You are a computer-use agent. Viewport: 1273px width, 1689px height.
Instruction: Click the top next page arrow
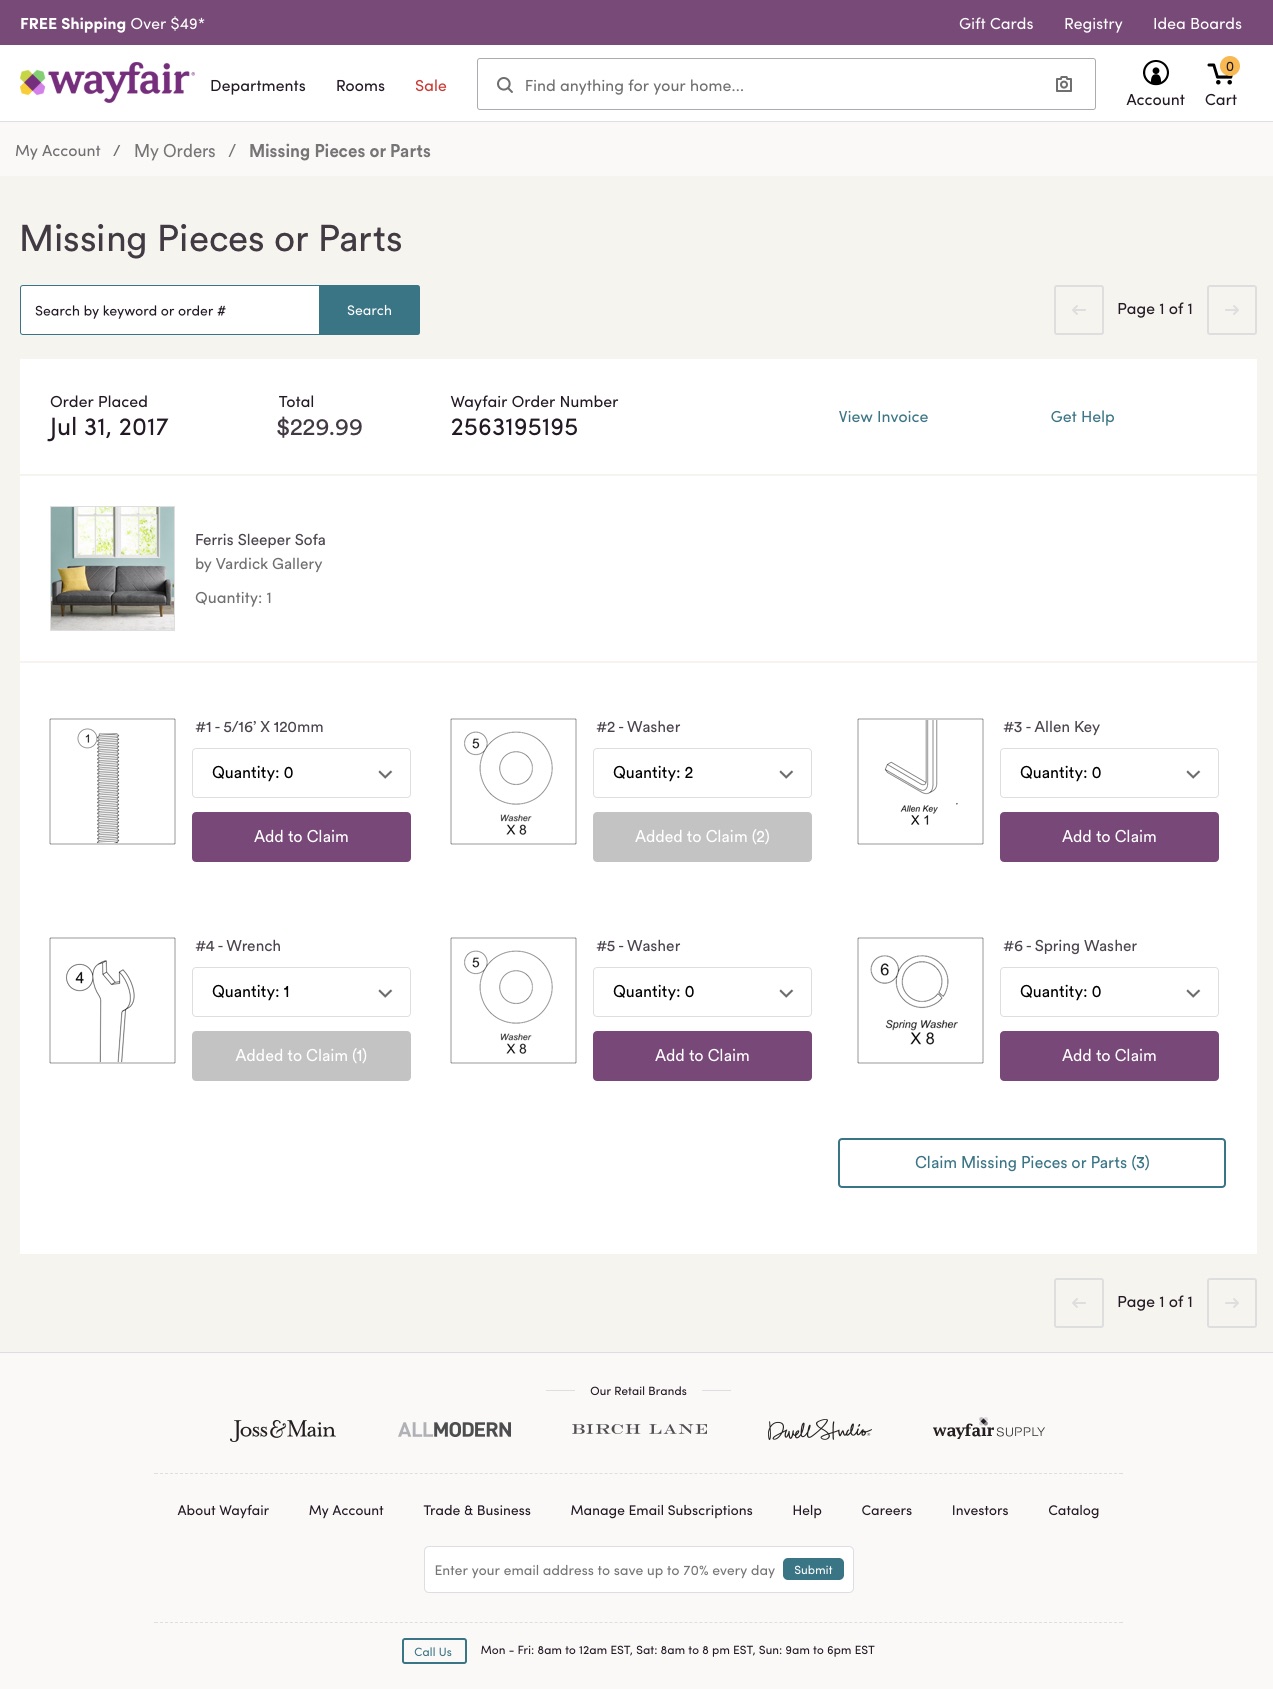click(x=1231, y=310)
